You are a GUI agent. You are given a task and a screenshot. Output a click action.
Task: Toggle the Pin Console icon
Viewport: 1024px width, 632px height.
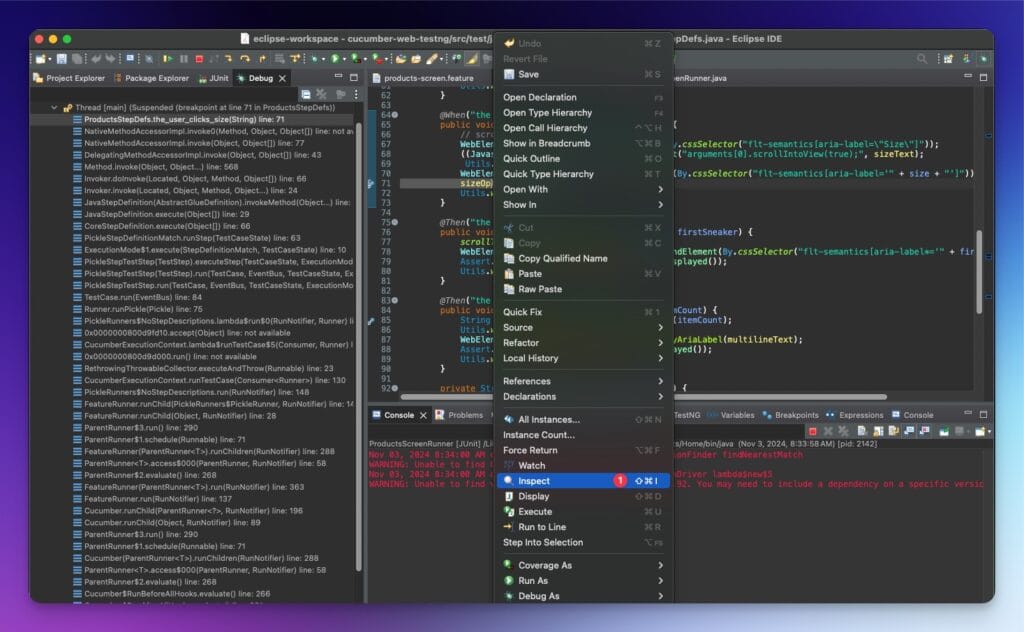click(x=944, y=431)
